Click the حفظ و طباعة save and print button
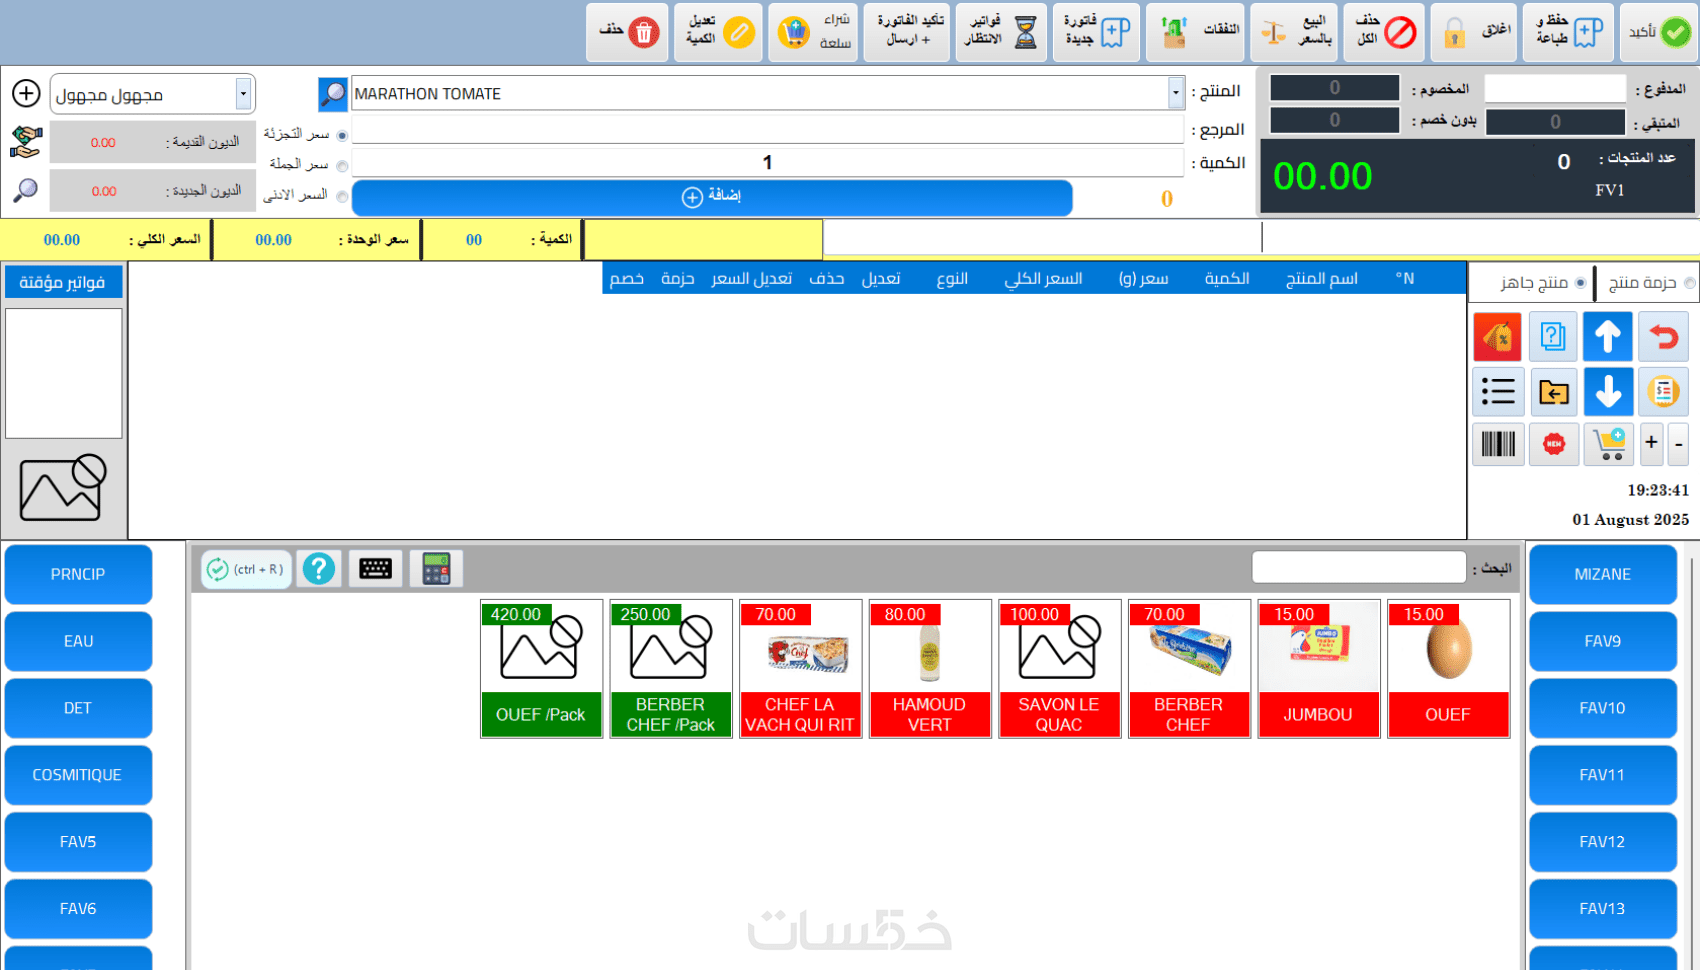This screenshot has width=1700, height=970. (1568, 32)
